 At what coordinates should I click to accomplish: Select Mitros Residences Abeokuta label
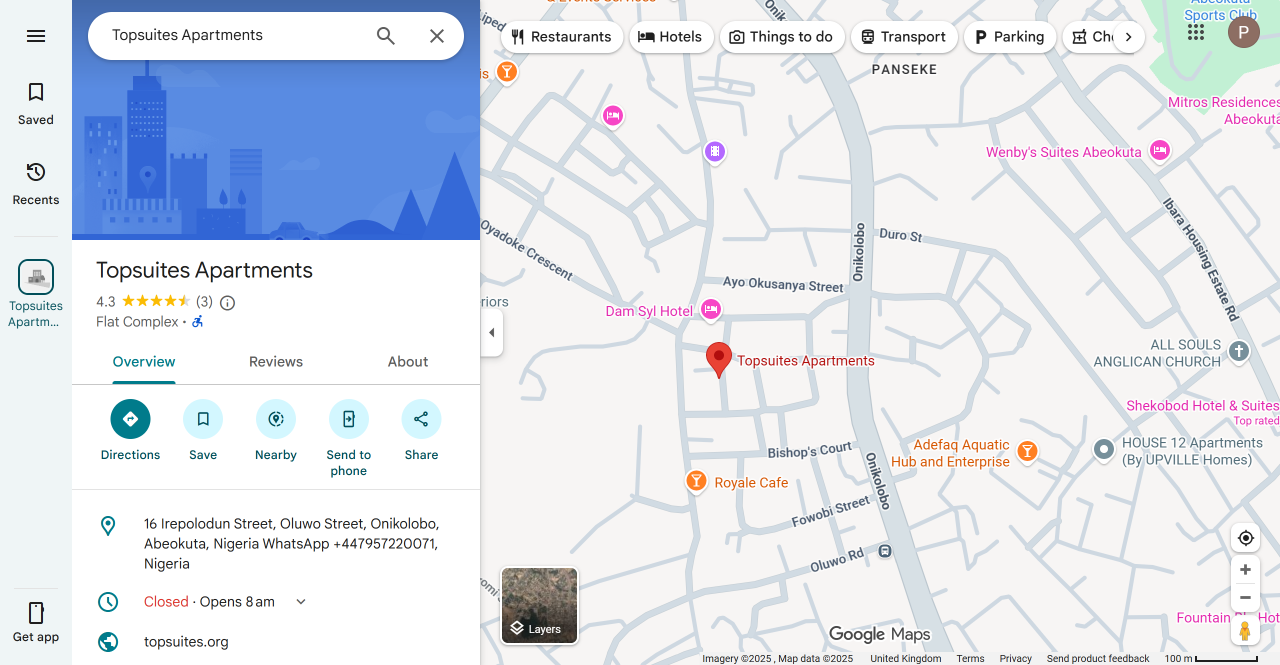[1224, 111]
